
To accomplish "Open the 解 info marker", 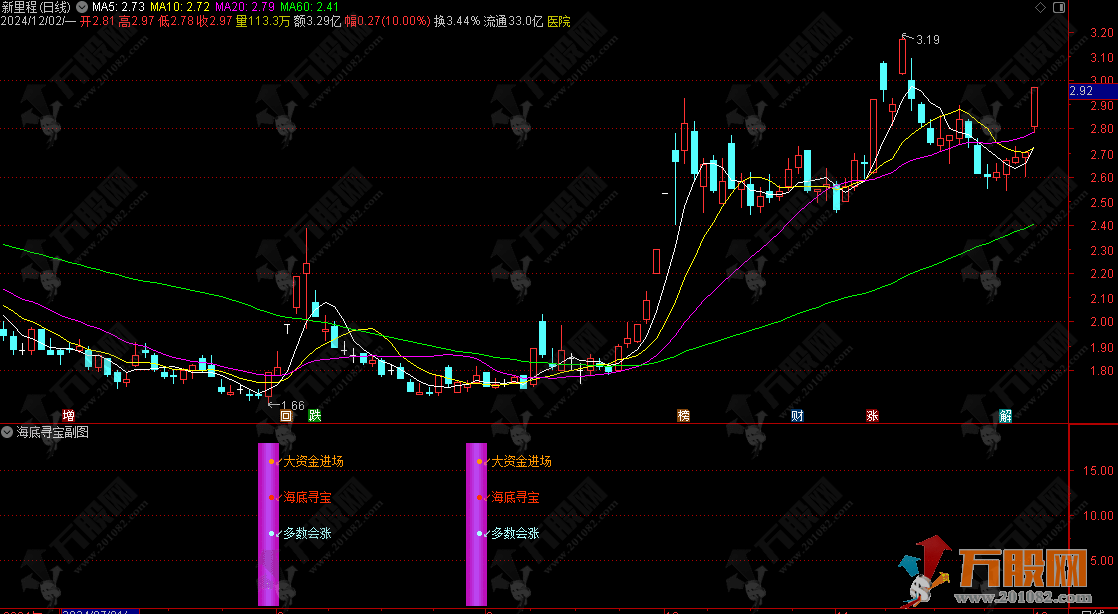I will click(1005, 416).
